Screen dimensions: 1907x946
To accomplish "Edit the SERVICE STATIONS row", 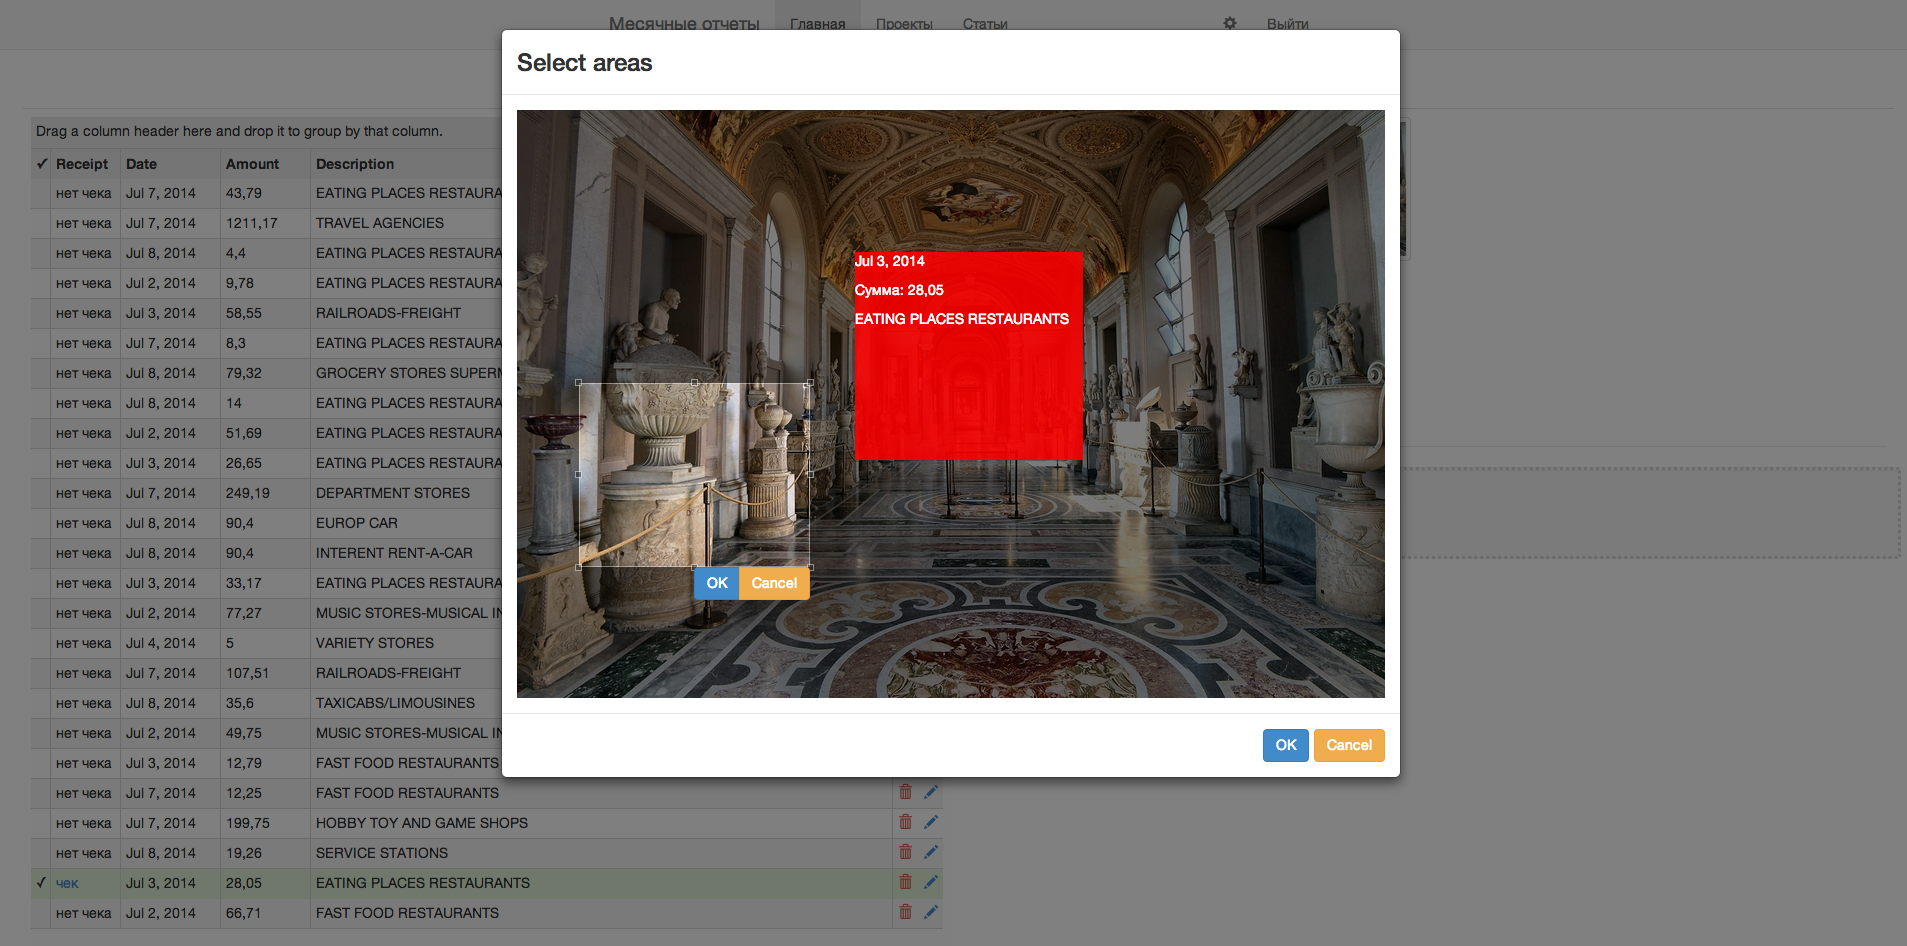I will 931,852.
